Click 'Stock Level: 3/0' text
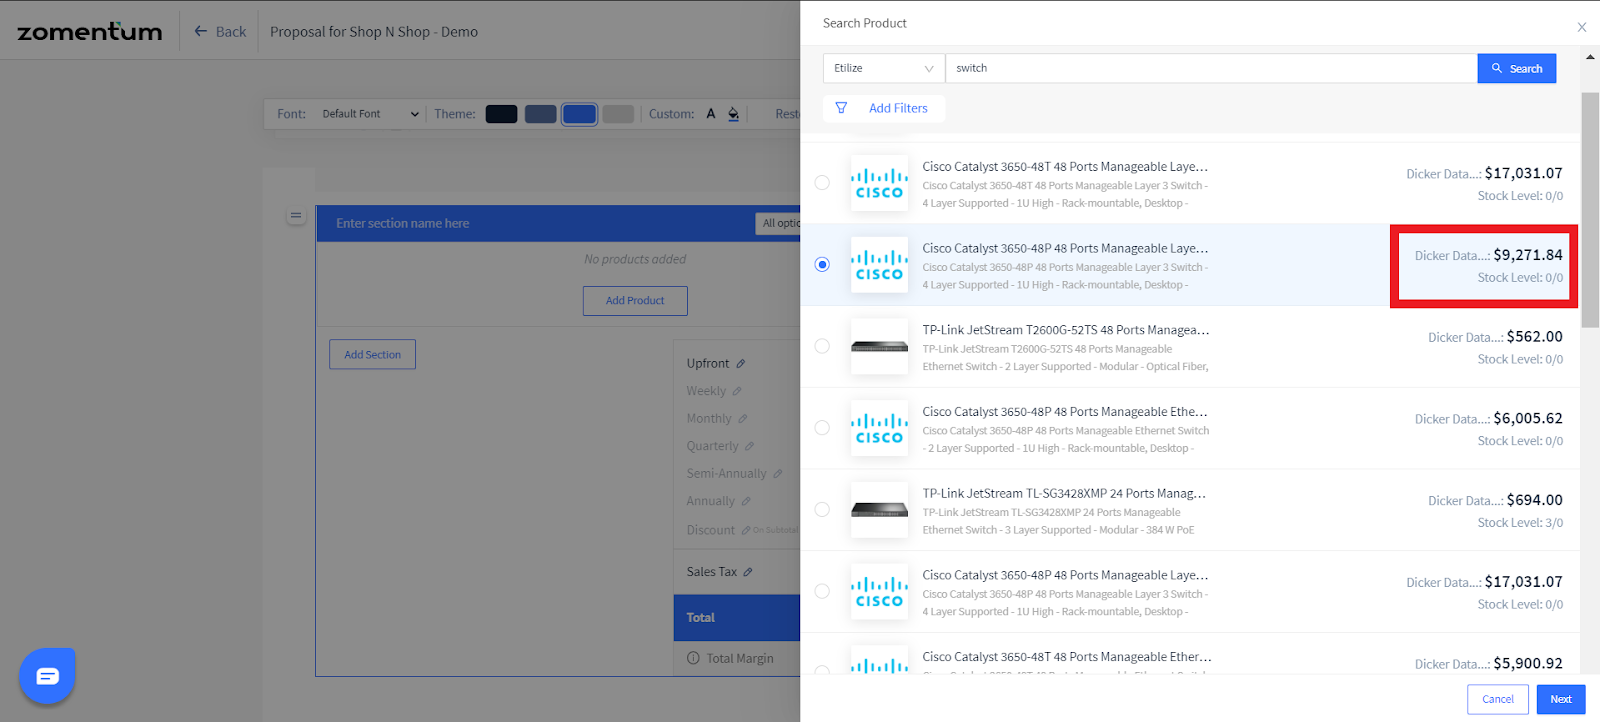Screen dimensions: 1600x722 click(x=1520, y=523)
